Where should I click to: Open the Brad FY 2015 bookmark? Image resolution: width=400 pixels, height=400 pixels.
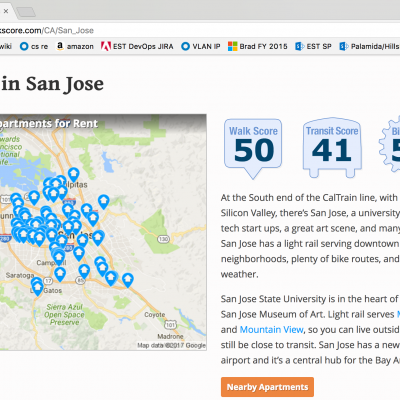click(x=258, y=46)
